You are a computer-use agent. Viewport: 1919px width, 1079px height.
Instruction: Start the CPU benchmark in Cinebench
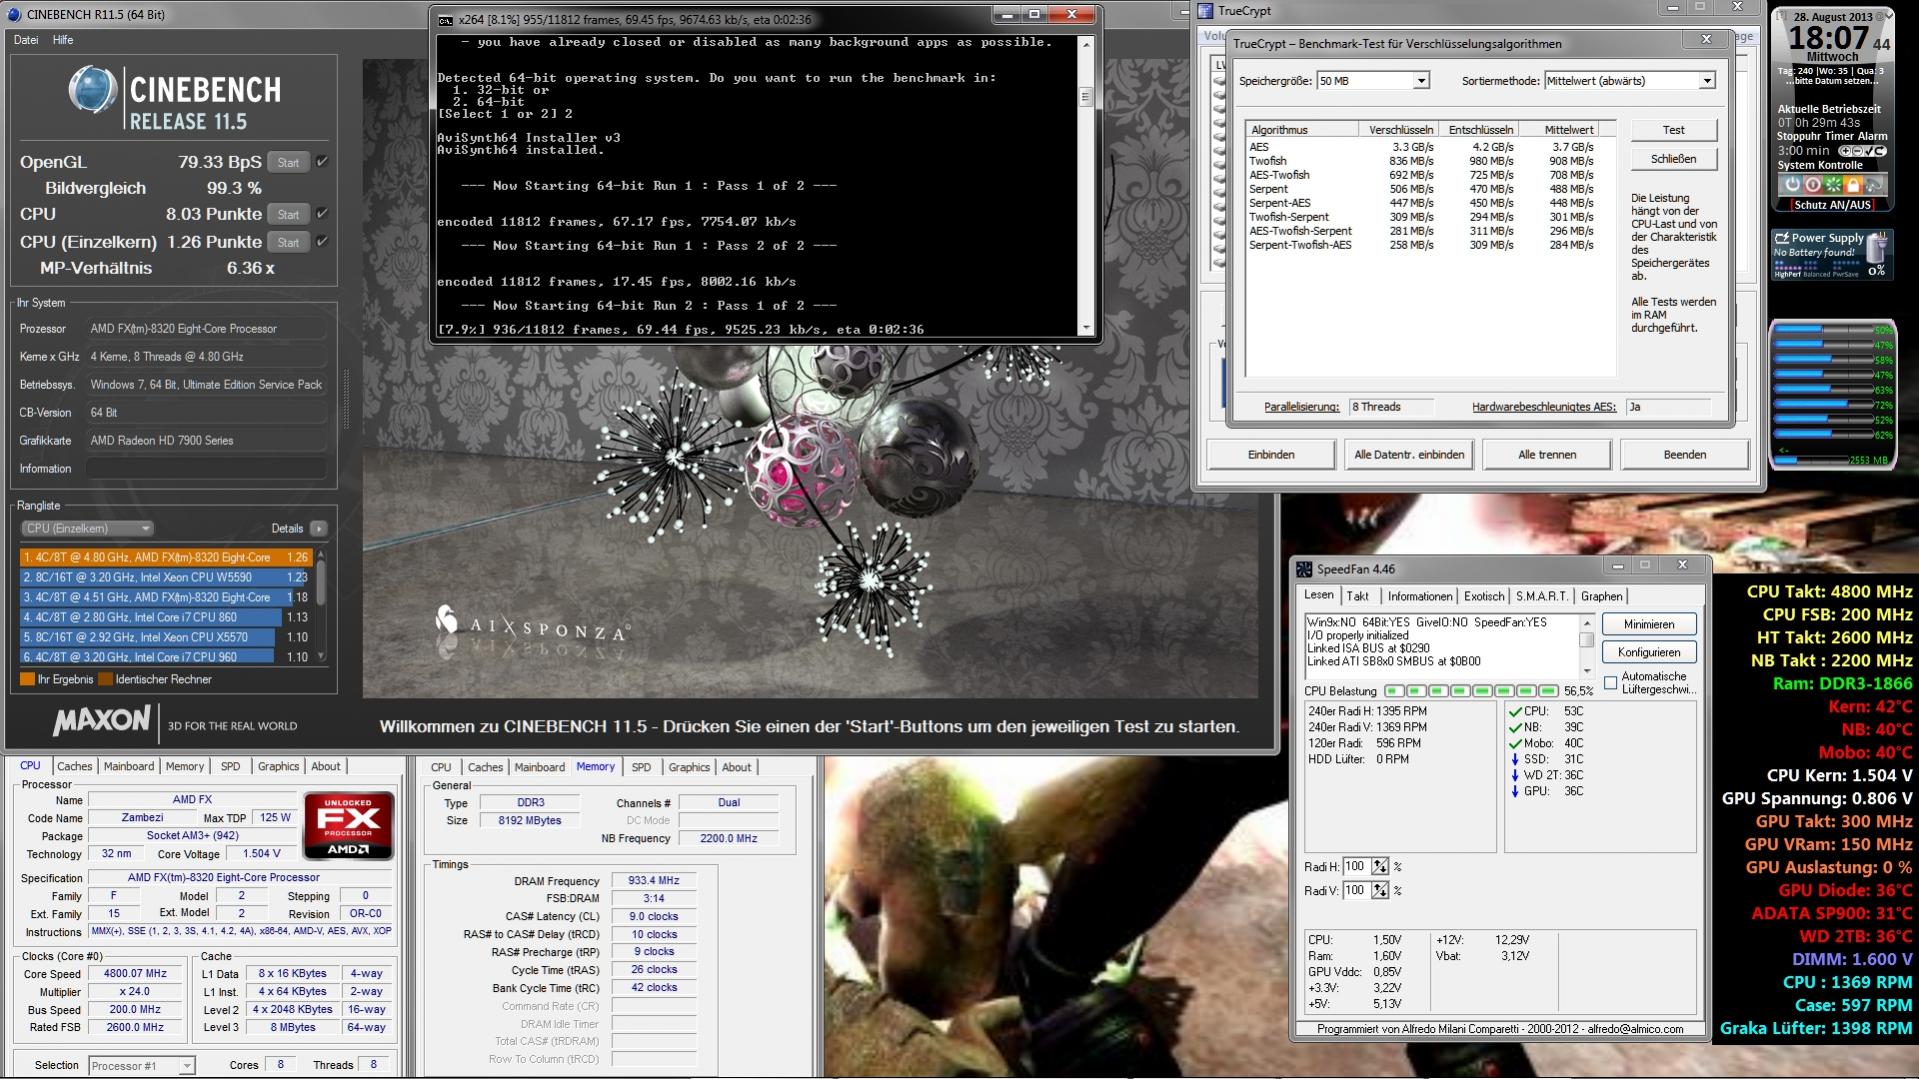coord(288,214)
